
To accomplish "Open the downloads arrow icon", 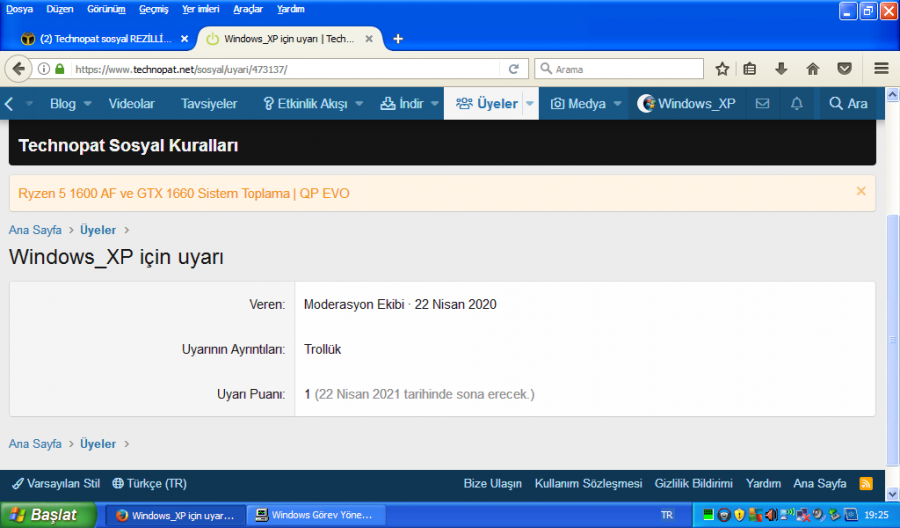I will tap(781, 69).
